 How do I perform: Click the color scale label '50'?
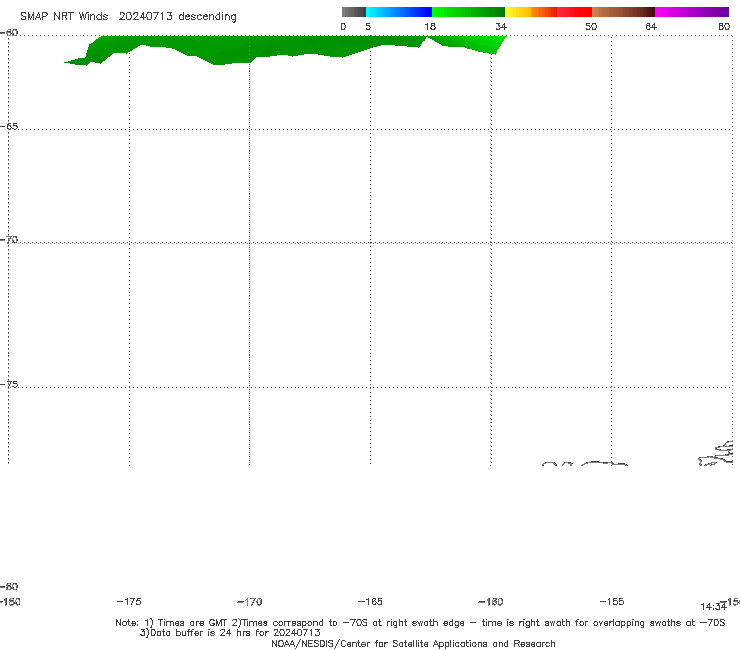(591, 26)
